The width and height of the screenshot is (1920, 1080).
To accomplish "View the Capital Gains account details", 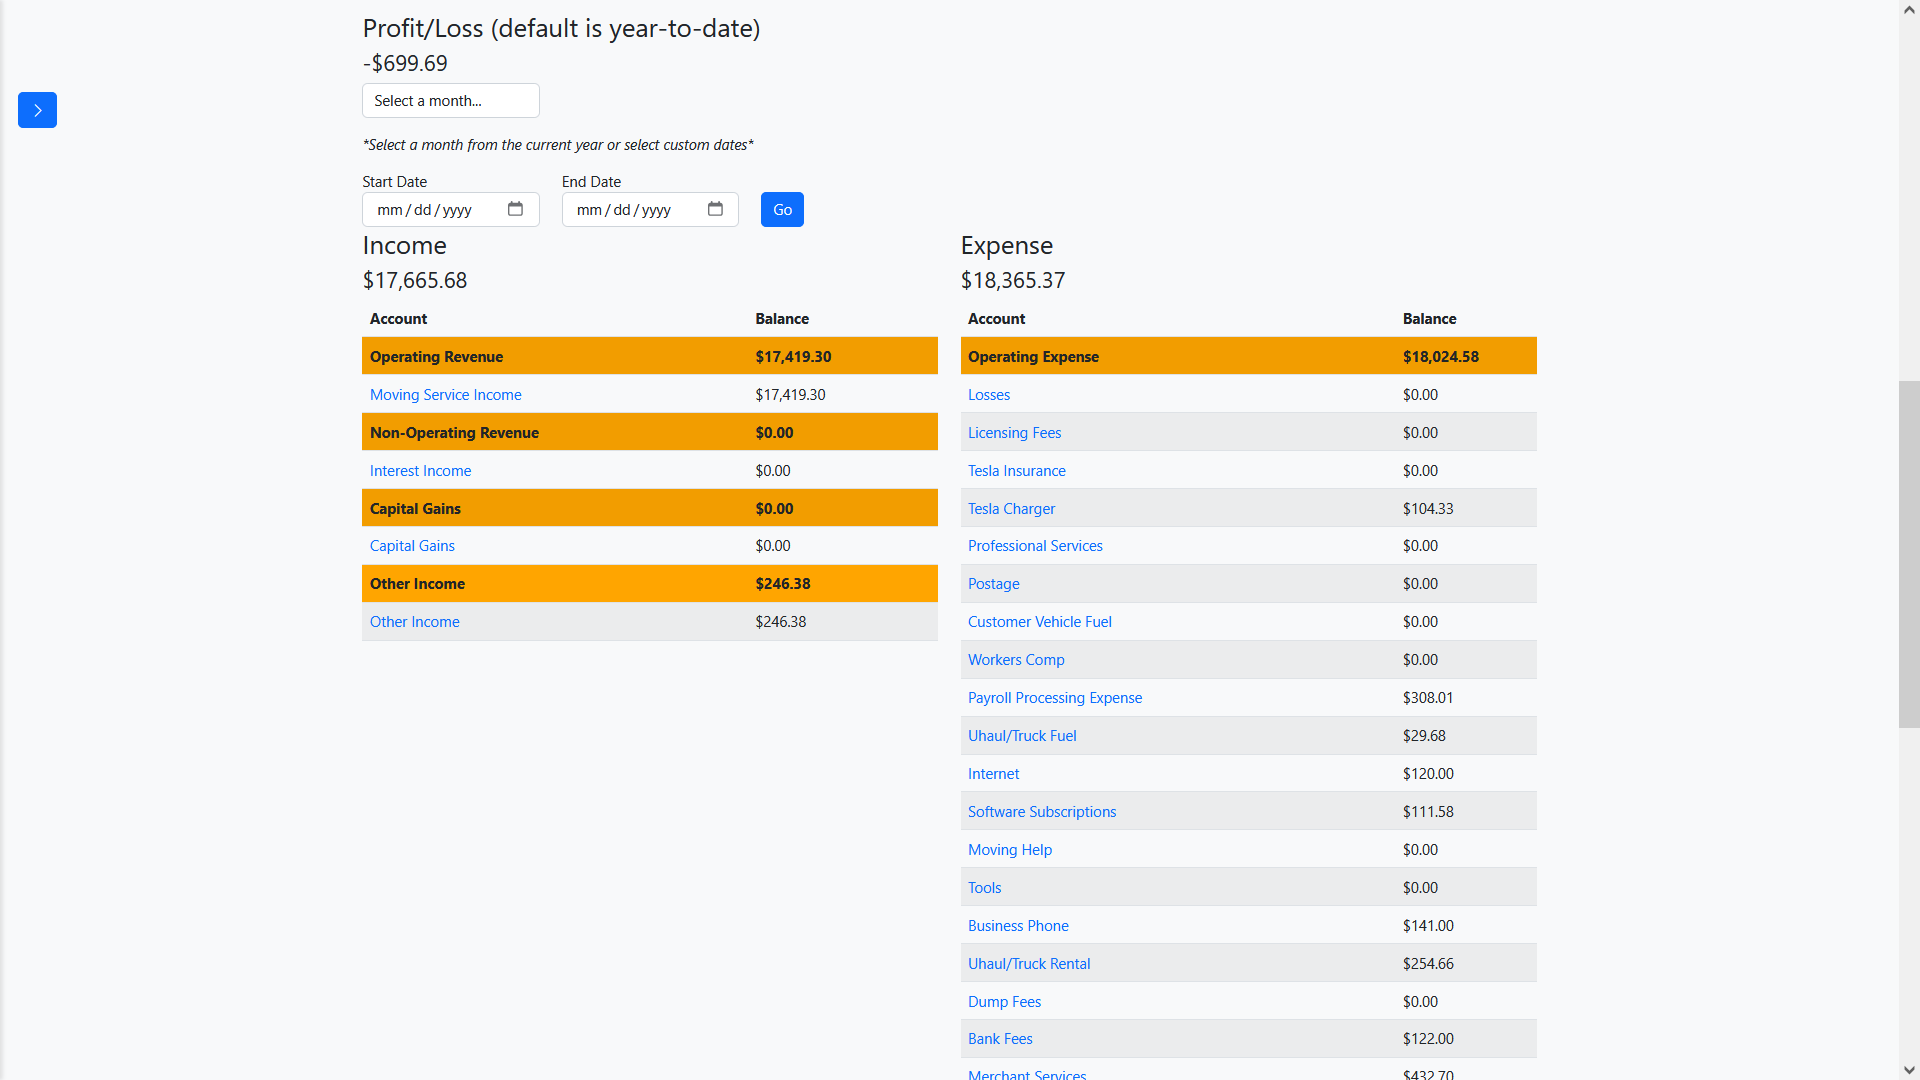I will (412, 546).
